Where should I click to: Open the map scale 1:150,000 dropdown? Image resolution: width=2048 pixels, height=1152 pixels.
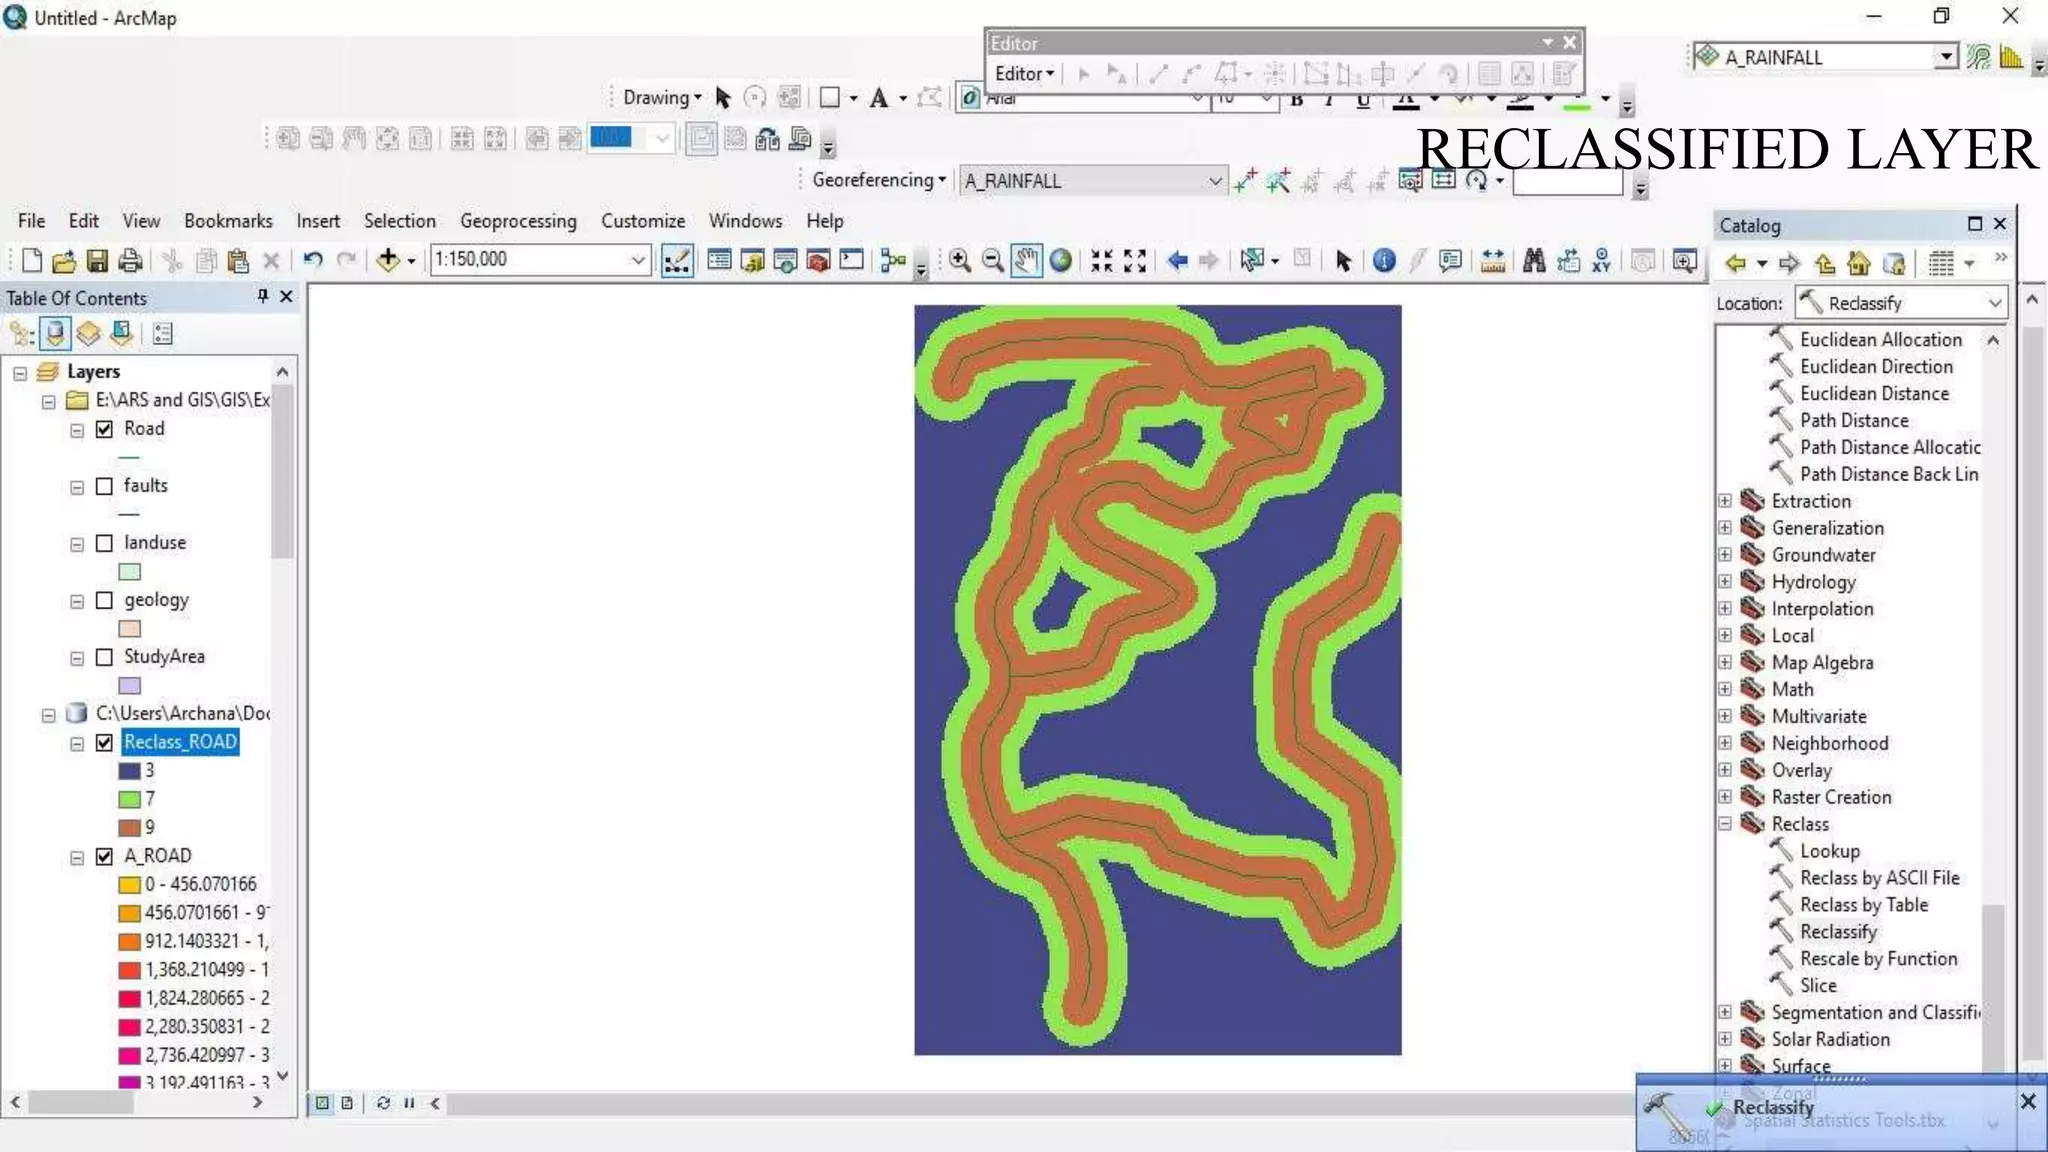pos(637,261)
